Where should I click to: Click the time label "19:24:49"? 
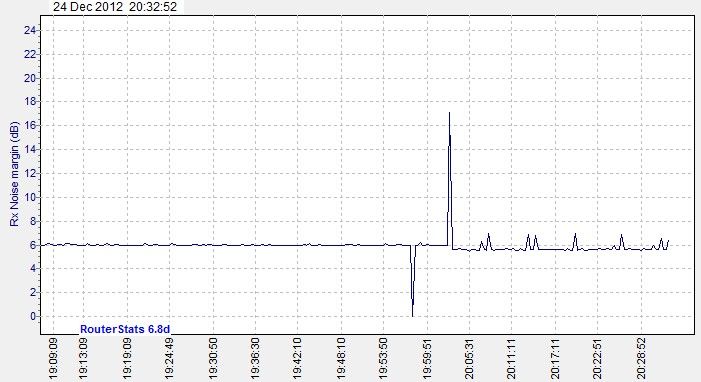pyautogui.click(x=169, y=359)
